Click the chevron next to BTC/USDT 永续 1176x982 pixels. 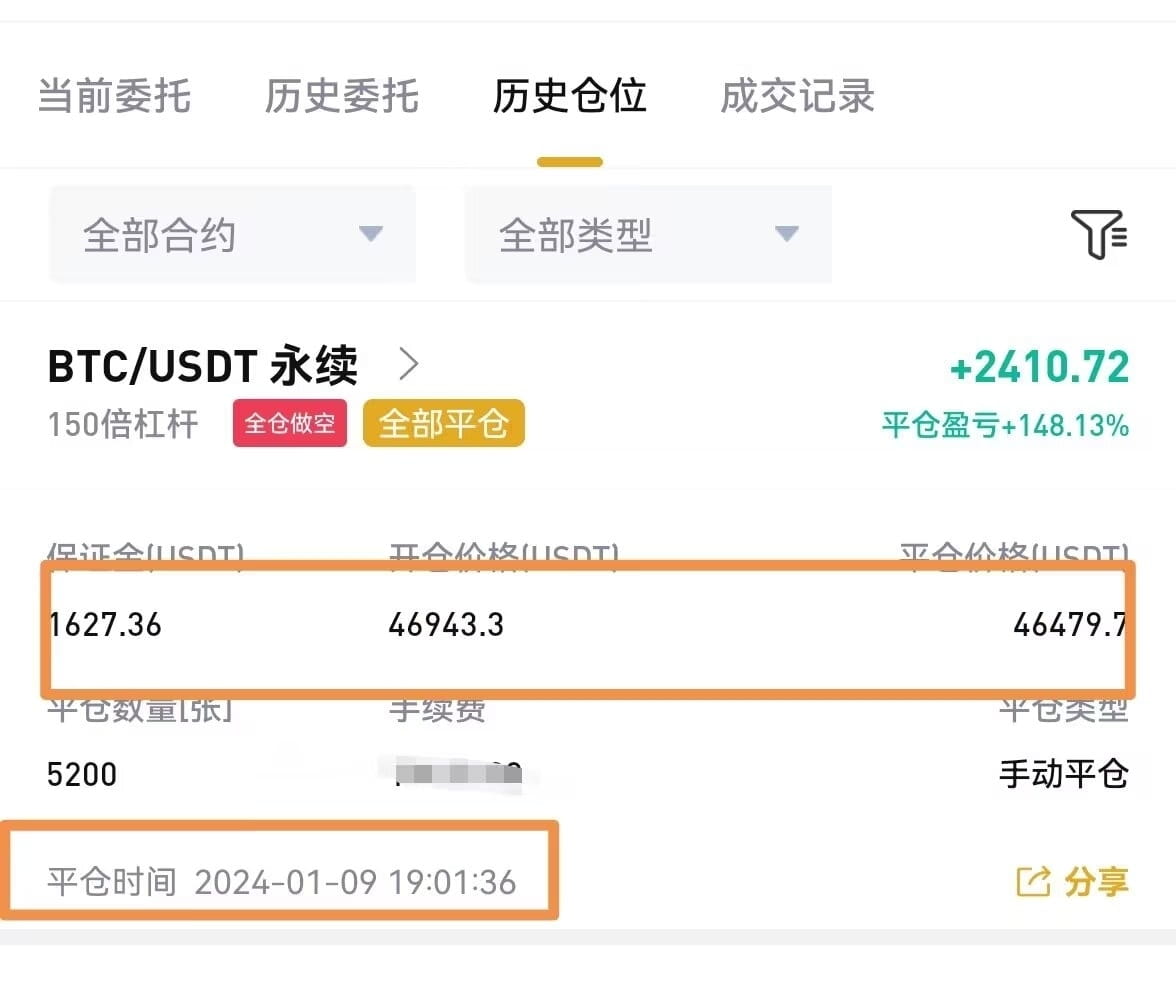point(409,365)
